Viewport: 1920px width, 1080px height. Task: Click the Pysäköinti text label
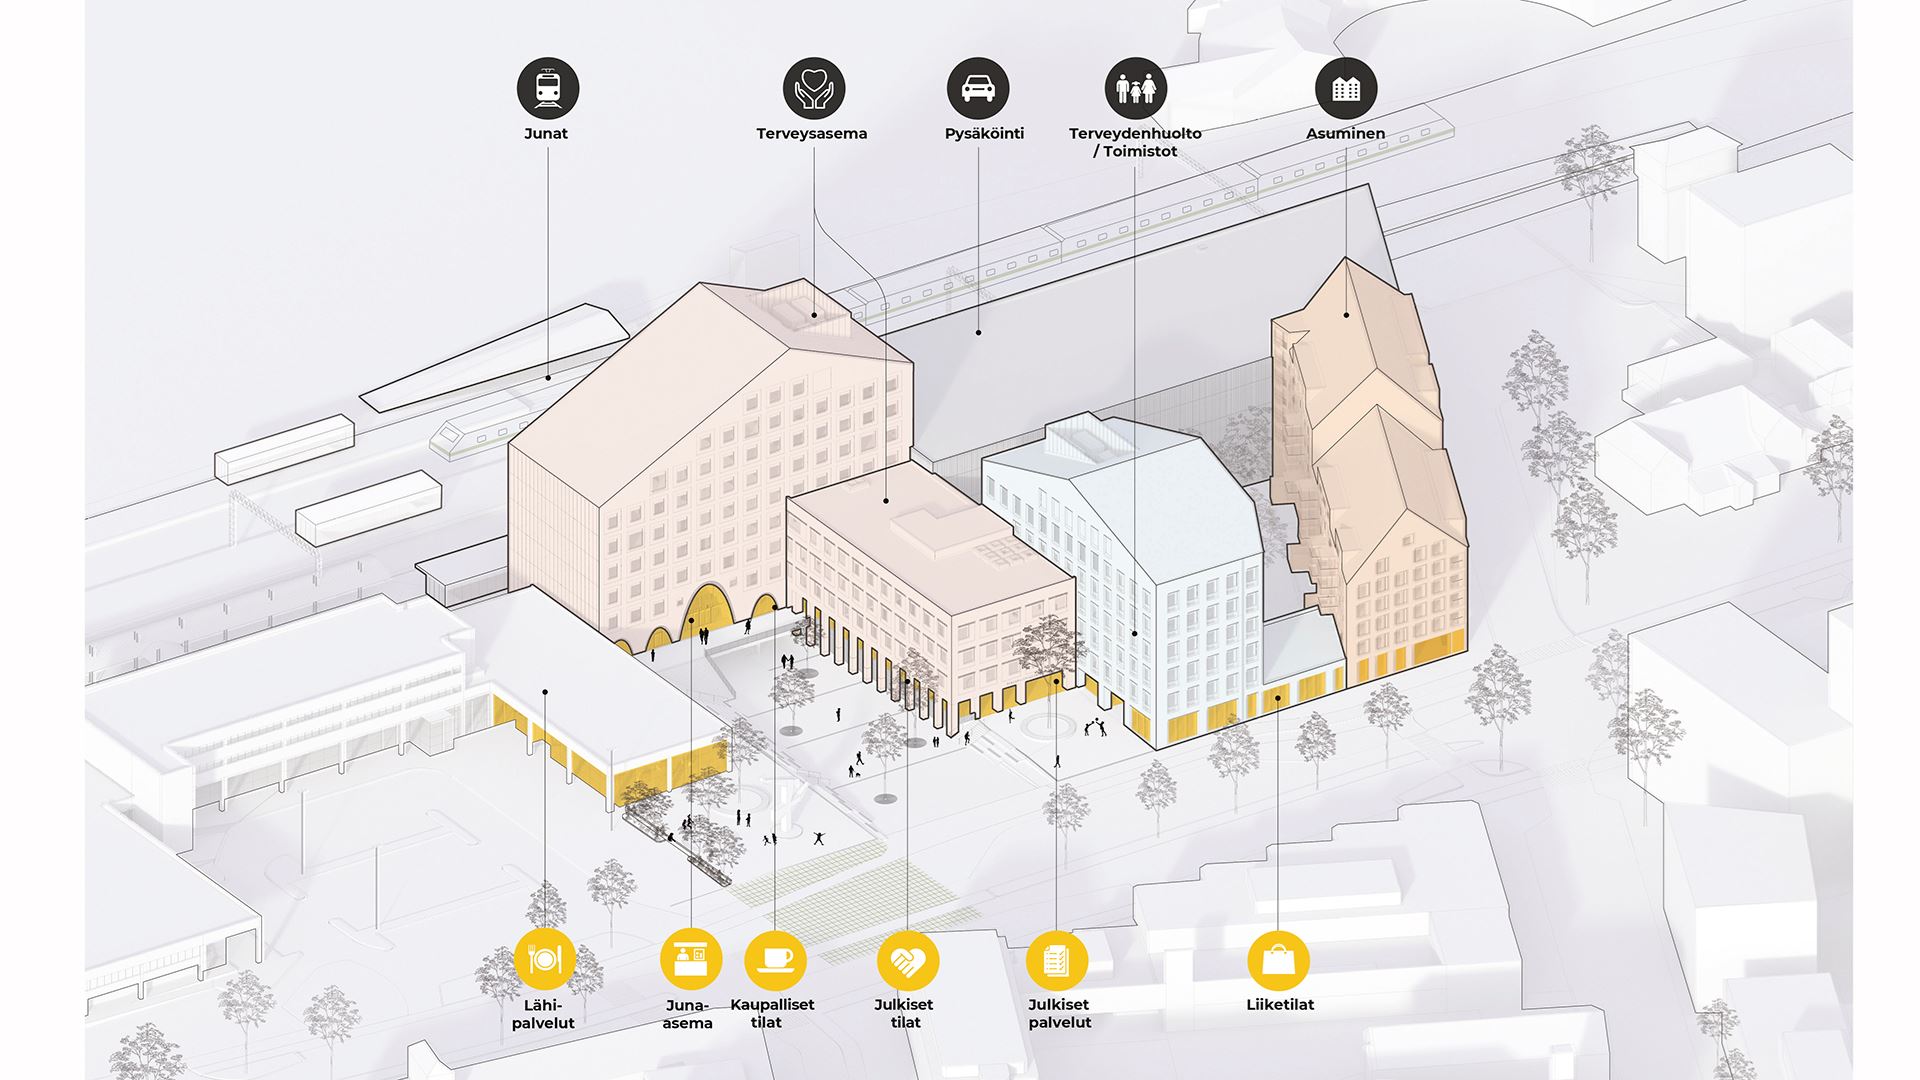pyautogui.click(x=984, y=133)
